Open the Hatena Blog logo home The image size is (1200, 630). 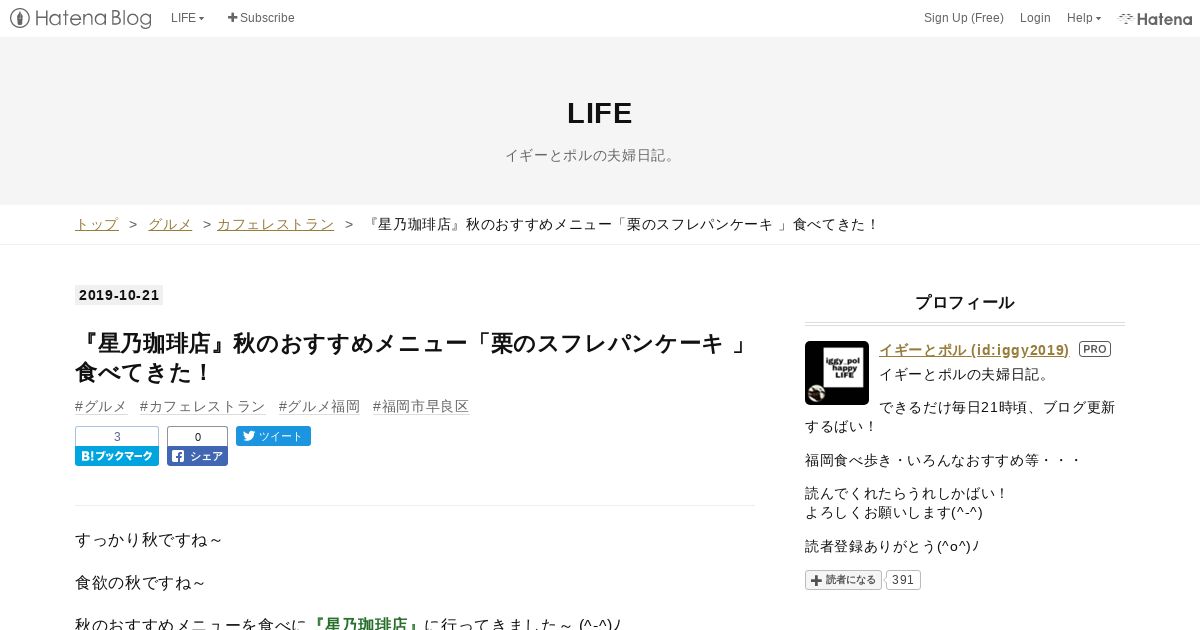pos(81,18)
